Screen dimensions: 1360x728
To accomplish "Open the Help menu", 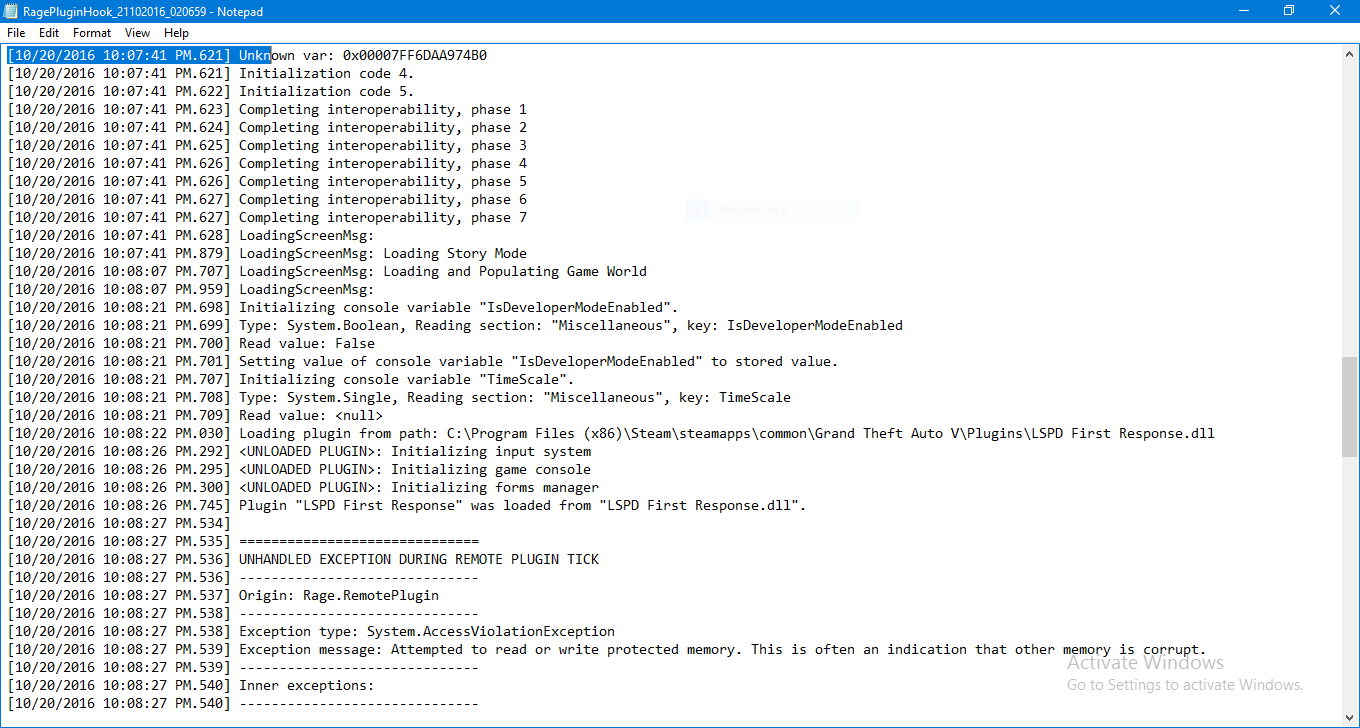I will pyautogui.click(x=176, y=33).
